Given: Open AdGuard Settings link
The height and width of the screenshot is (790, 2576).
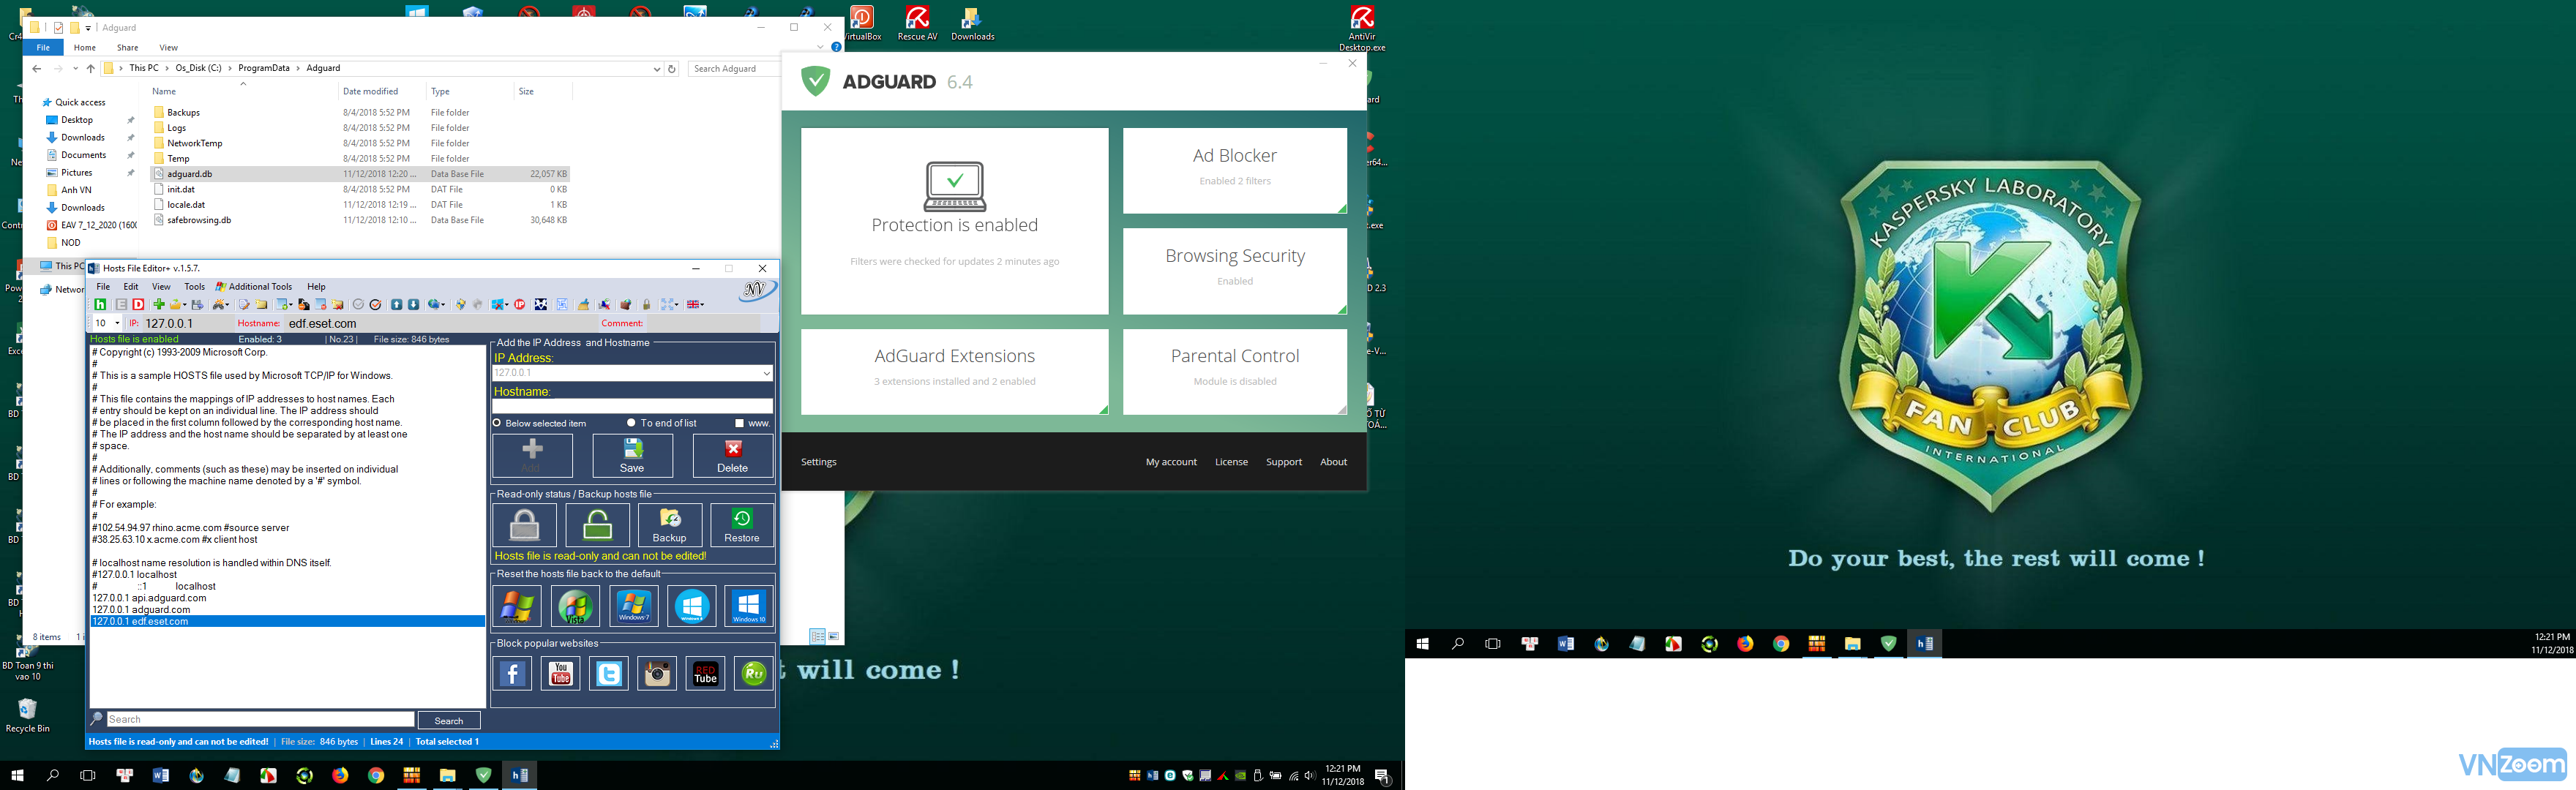Looking at the screenshot, I should pos(818,462).
